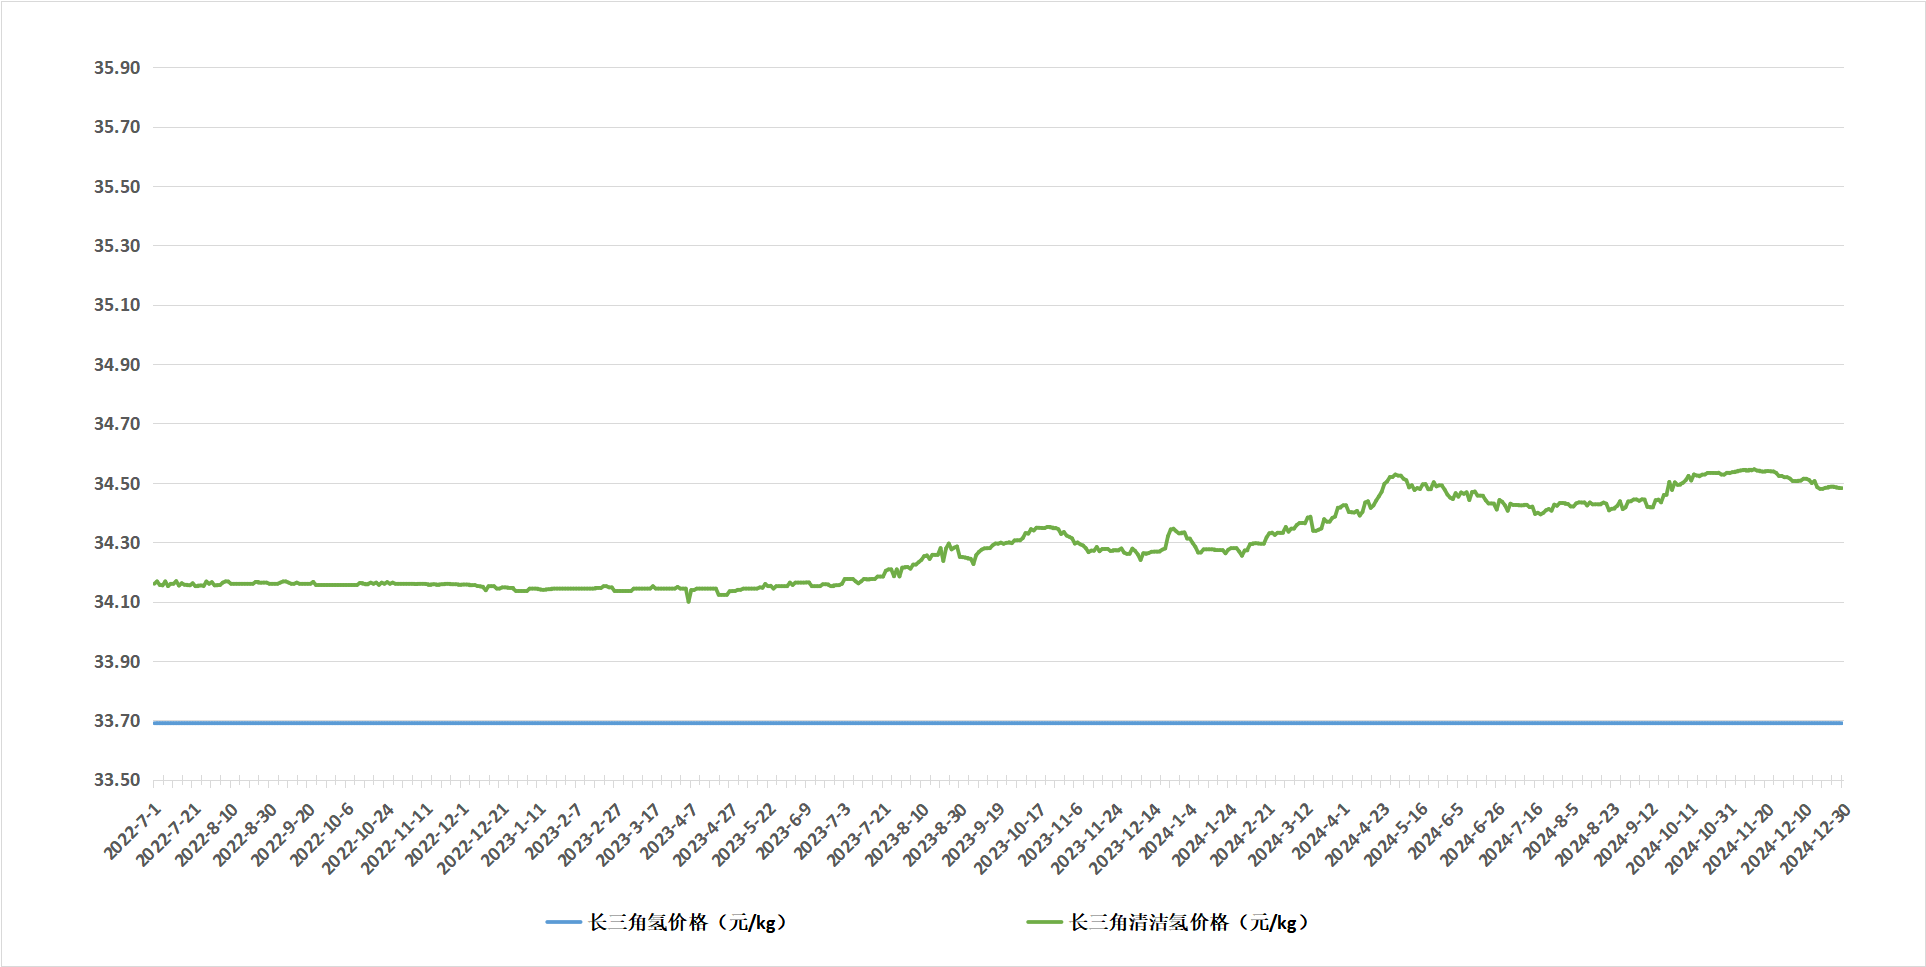Click the 2024-12-30 date label
1926x967 pixels.
[x=1817, y=838]
